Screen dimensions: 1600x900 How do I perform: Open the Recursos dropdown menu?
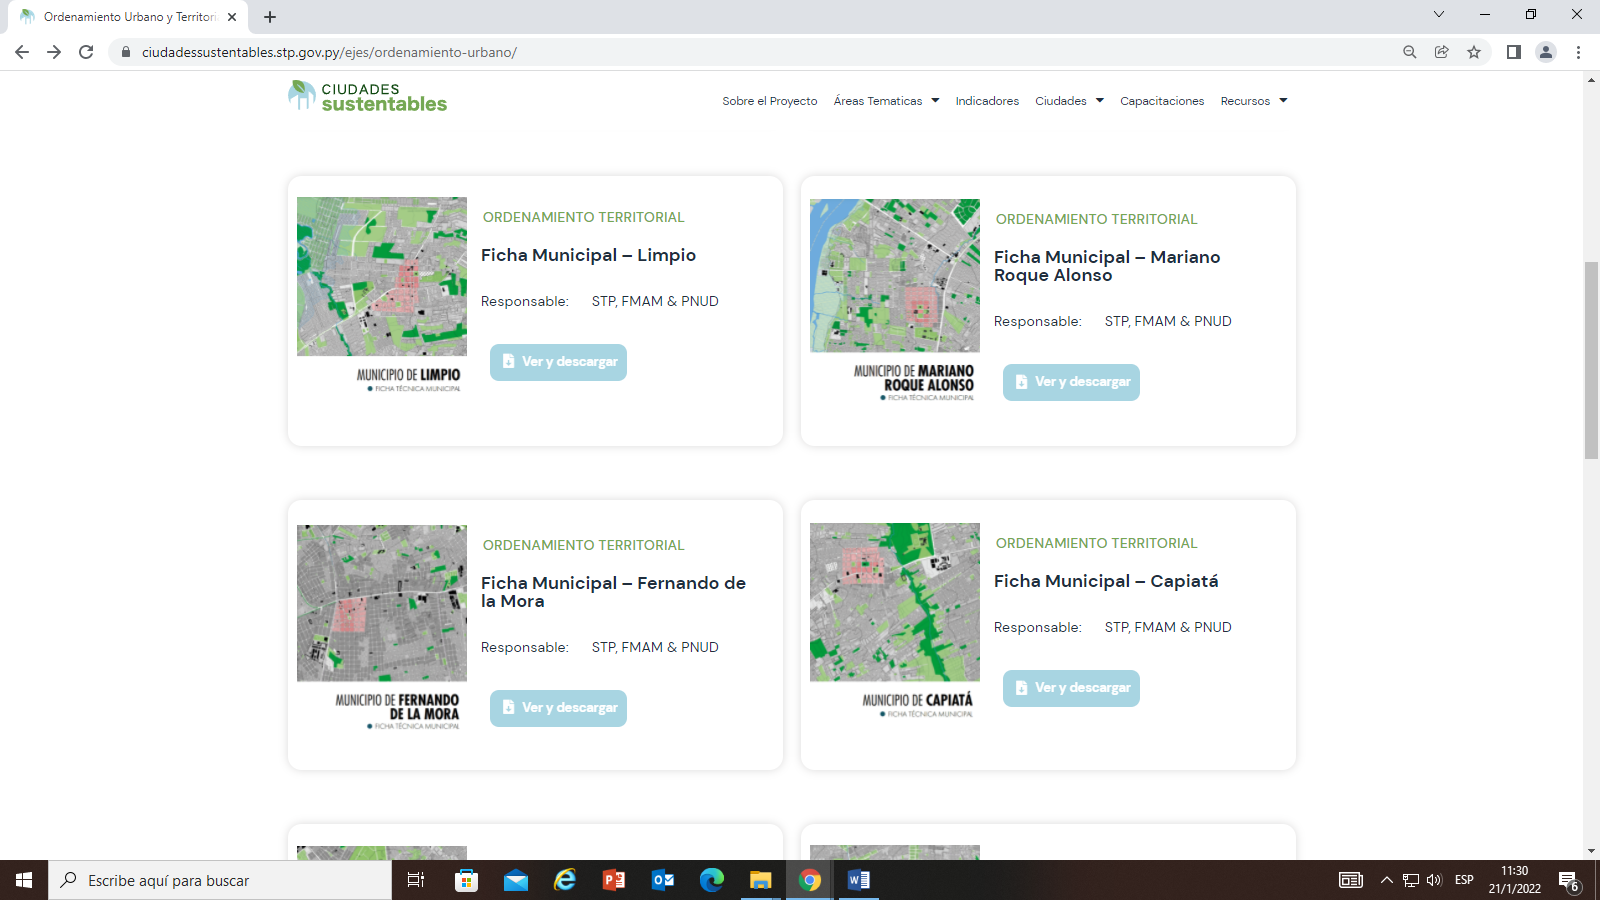tap(1253, 101)
